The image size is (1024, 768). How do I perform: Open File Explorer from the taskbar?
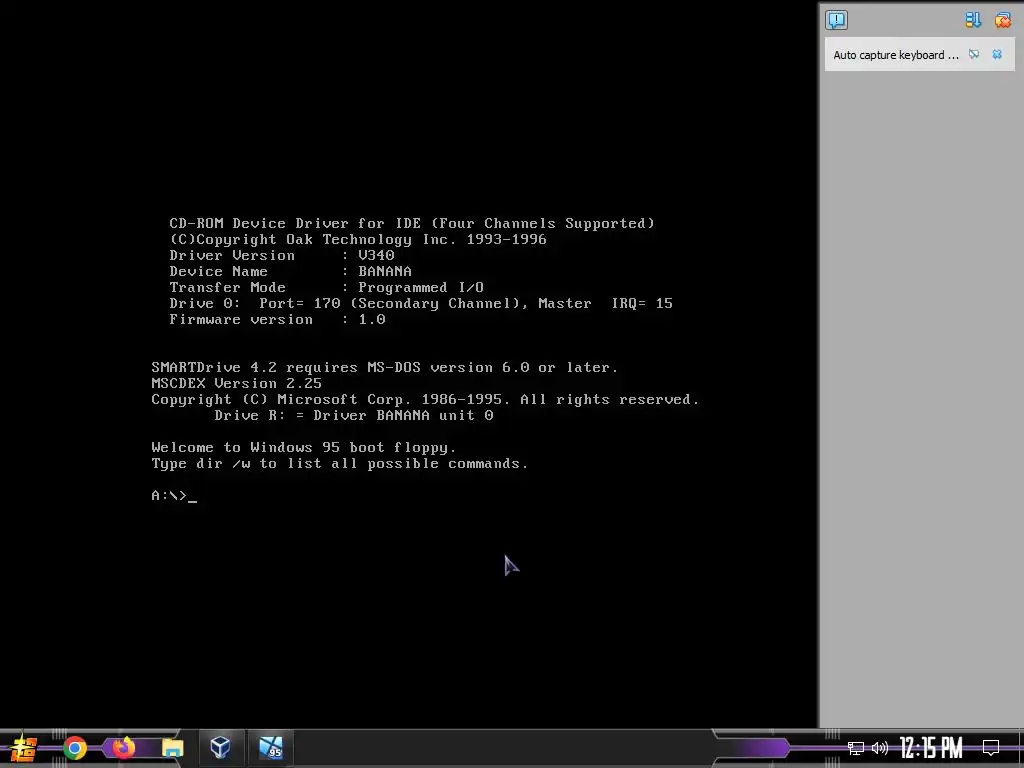172,748
